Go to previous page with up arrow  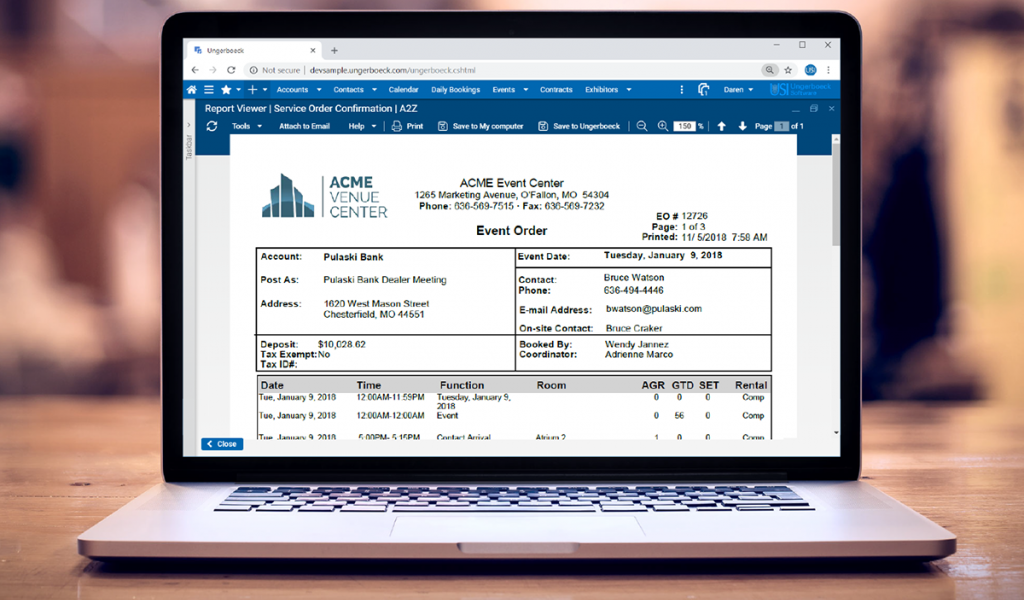click(x=722, y=126)
